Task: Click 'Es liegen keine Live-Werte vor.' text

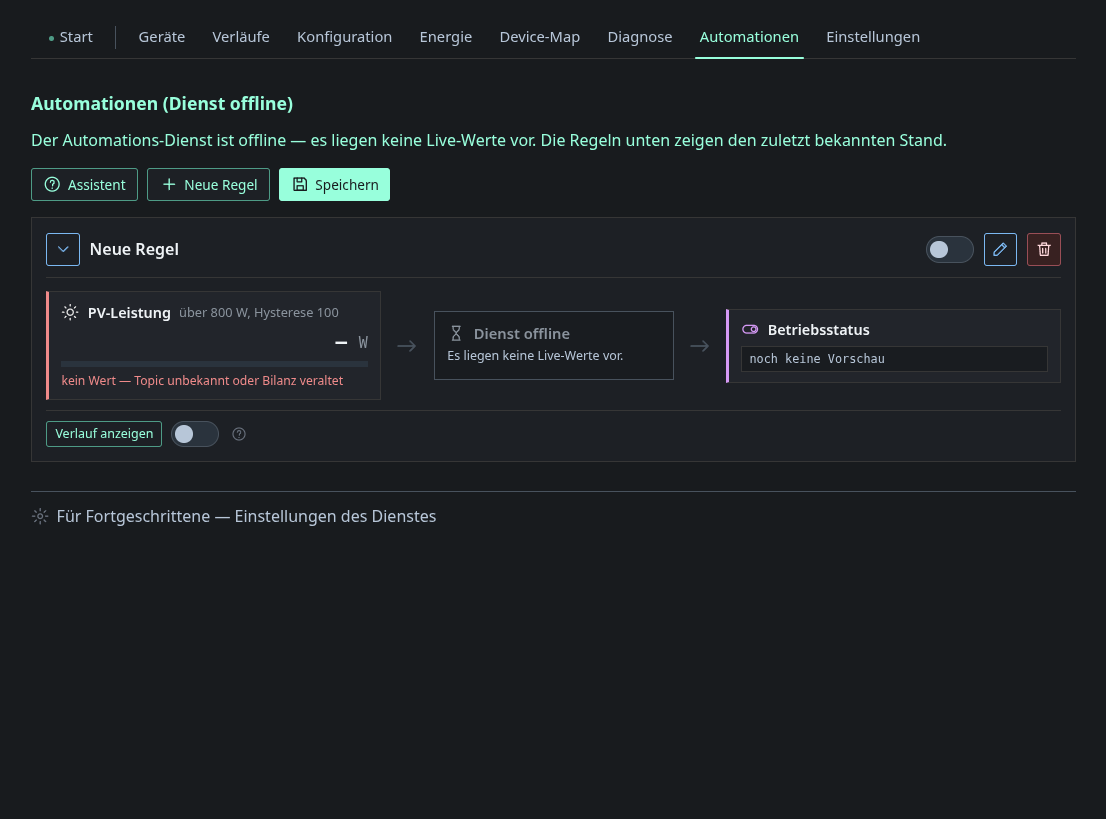Action: 535,356
